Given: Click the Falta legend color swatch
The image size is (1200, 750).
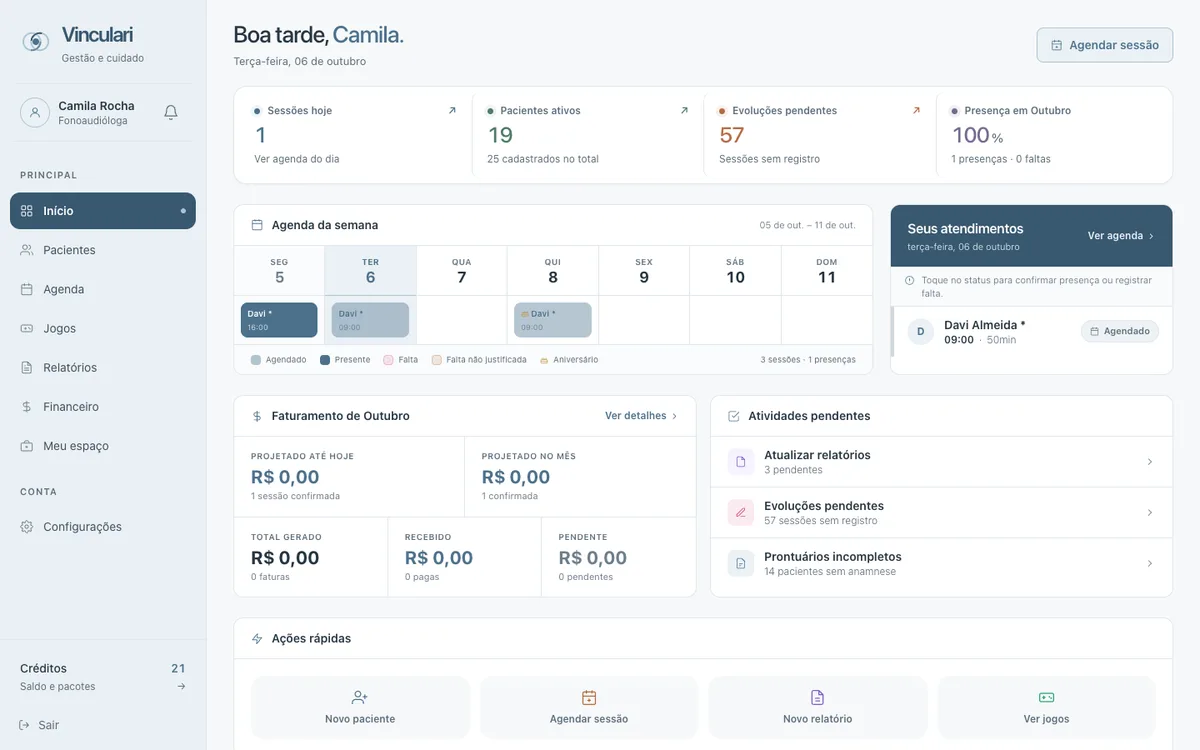Looking at the screenshot, I should (388, 360).
